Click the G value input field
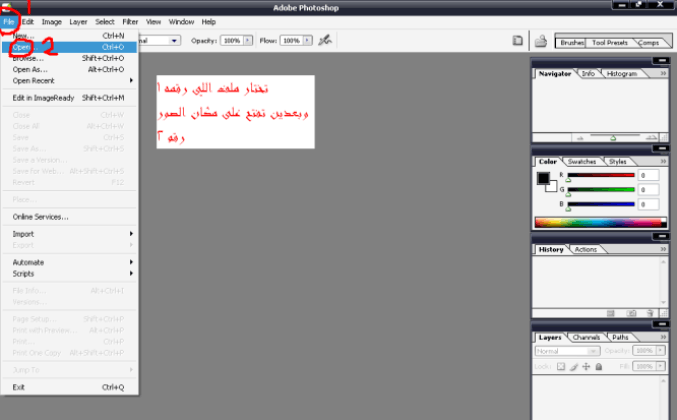This screenshot has height=420, width=677. (648, 189)
